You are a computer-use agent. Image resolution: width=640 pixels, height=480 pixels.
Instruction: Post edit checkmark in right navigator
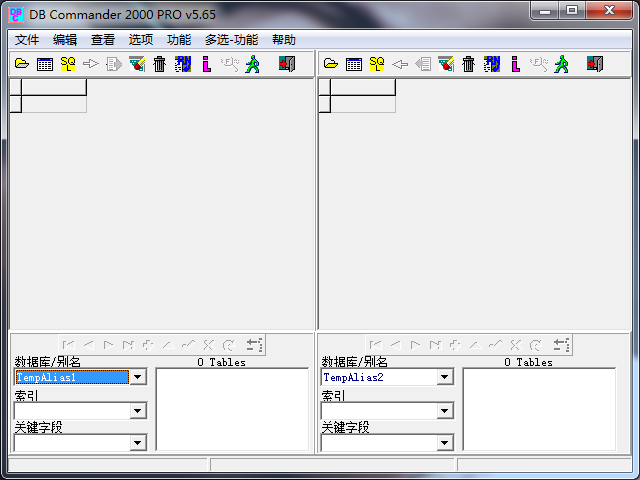pyautogui.click(x=496, y=345)
